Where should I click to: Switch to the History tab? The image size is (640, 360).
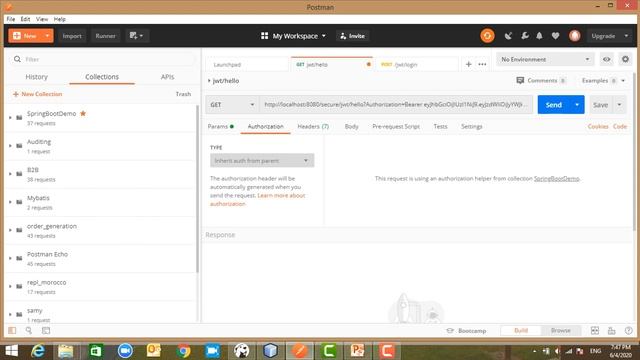click(x=37, y=77)
